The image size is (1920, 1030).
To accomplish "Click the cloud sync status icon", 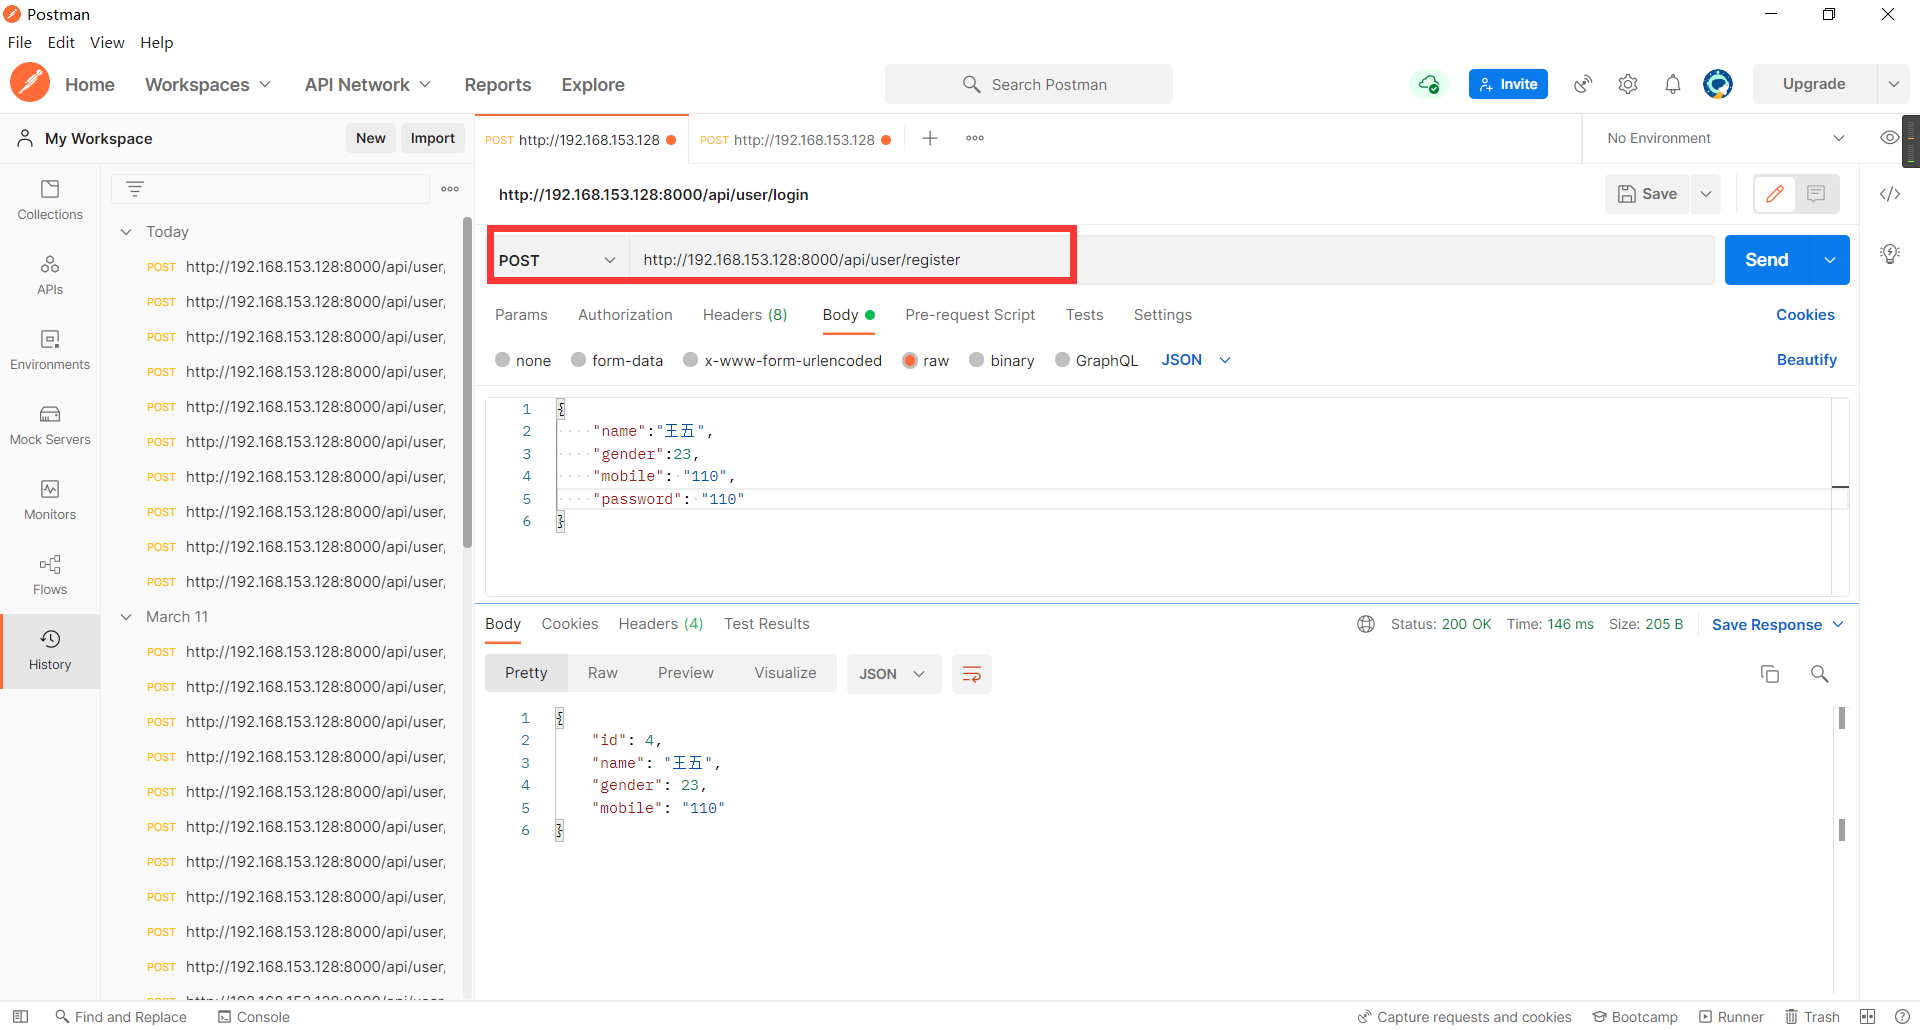I will (x=1429, y=84).
